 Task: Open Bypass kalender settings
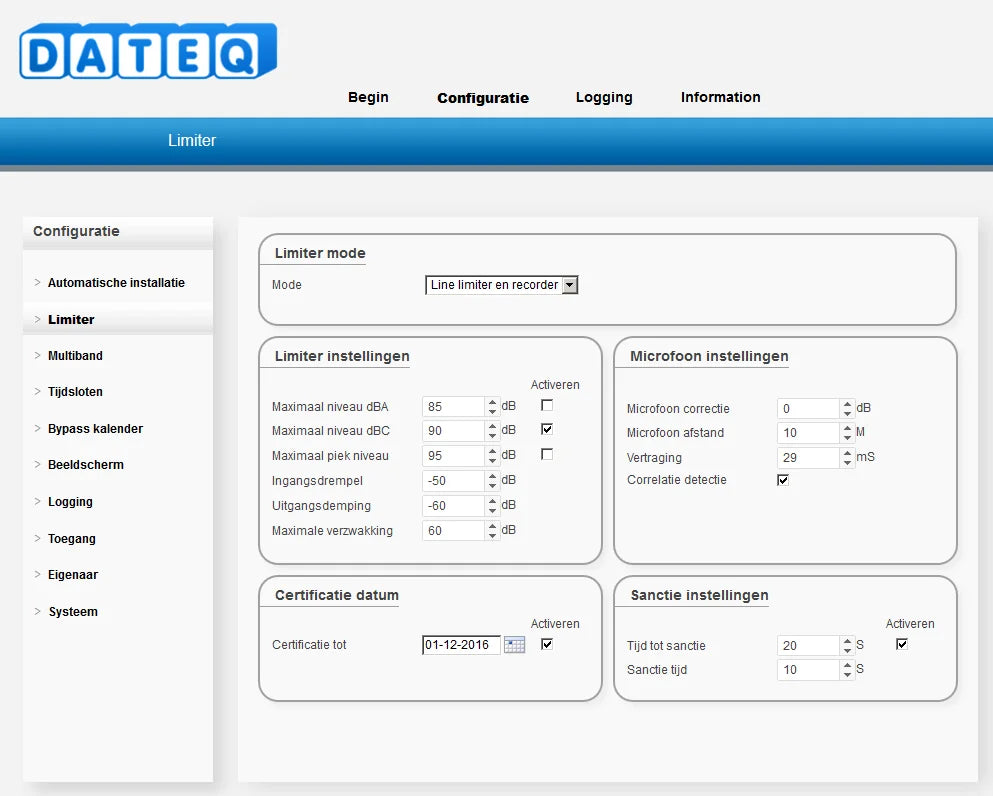[95, 429]
